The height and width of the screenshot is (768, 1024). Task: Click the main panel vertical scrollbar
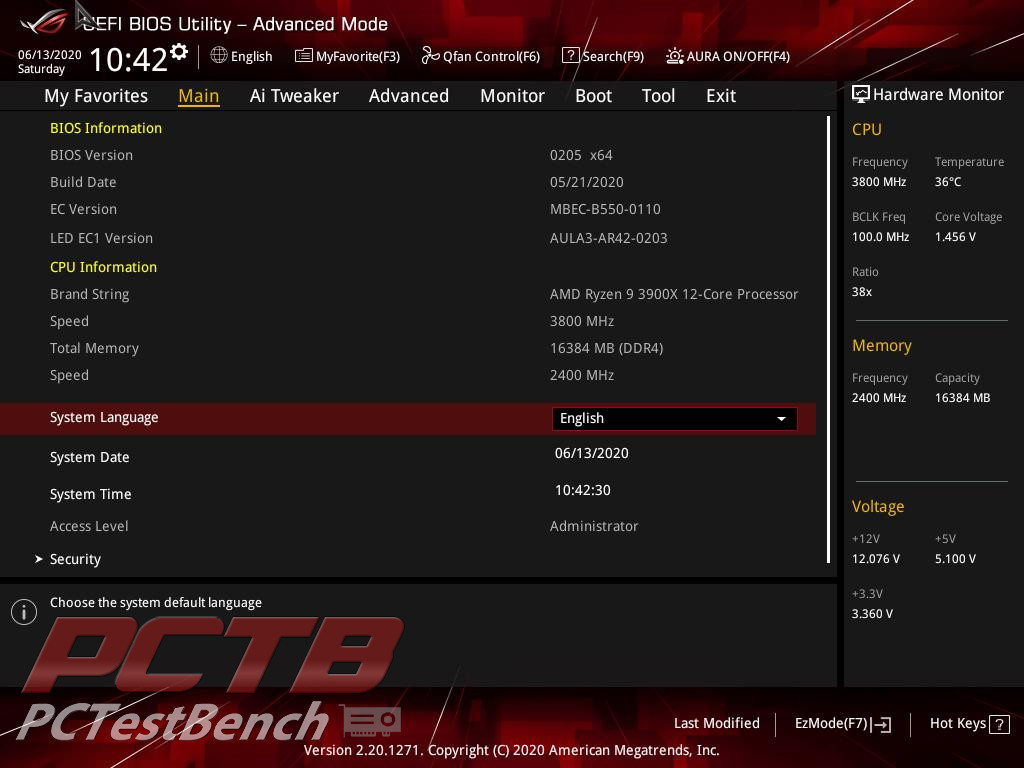(829, 340)
